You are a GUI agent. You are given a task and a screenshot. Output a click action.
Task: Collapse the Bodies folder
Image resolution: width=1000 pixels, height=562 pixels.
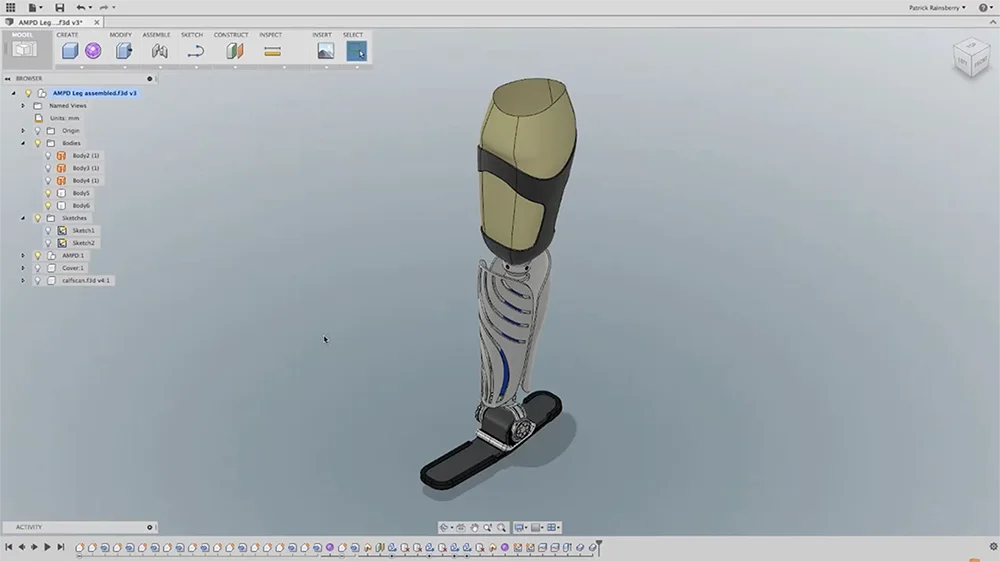click(23, 143)
